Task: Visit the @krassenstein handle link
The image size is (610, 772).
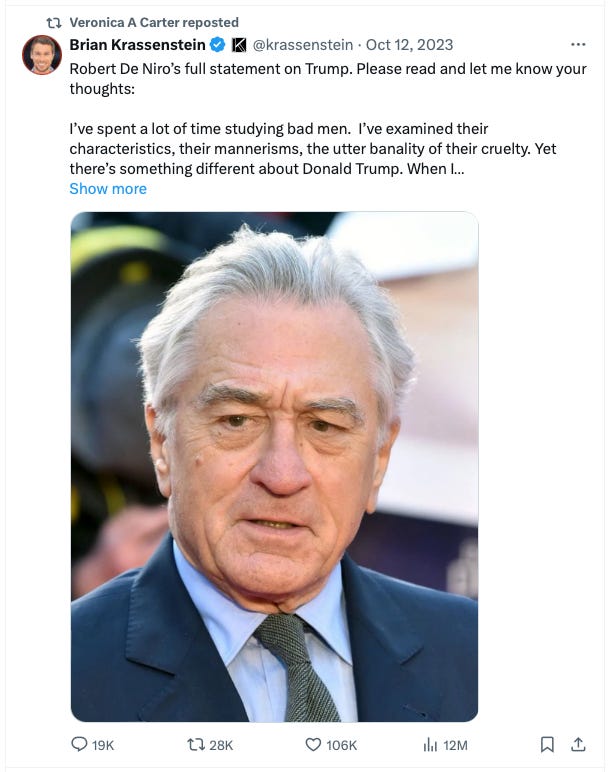Action: [x=303, y=45]
